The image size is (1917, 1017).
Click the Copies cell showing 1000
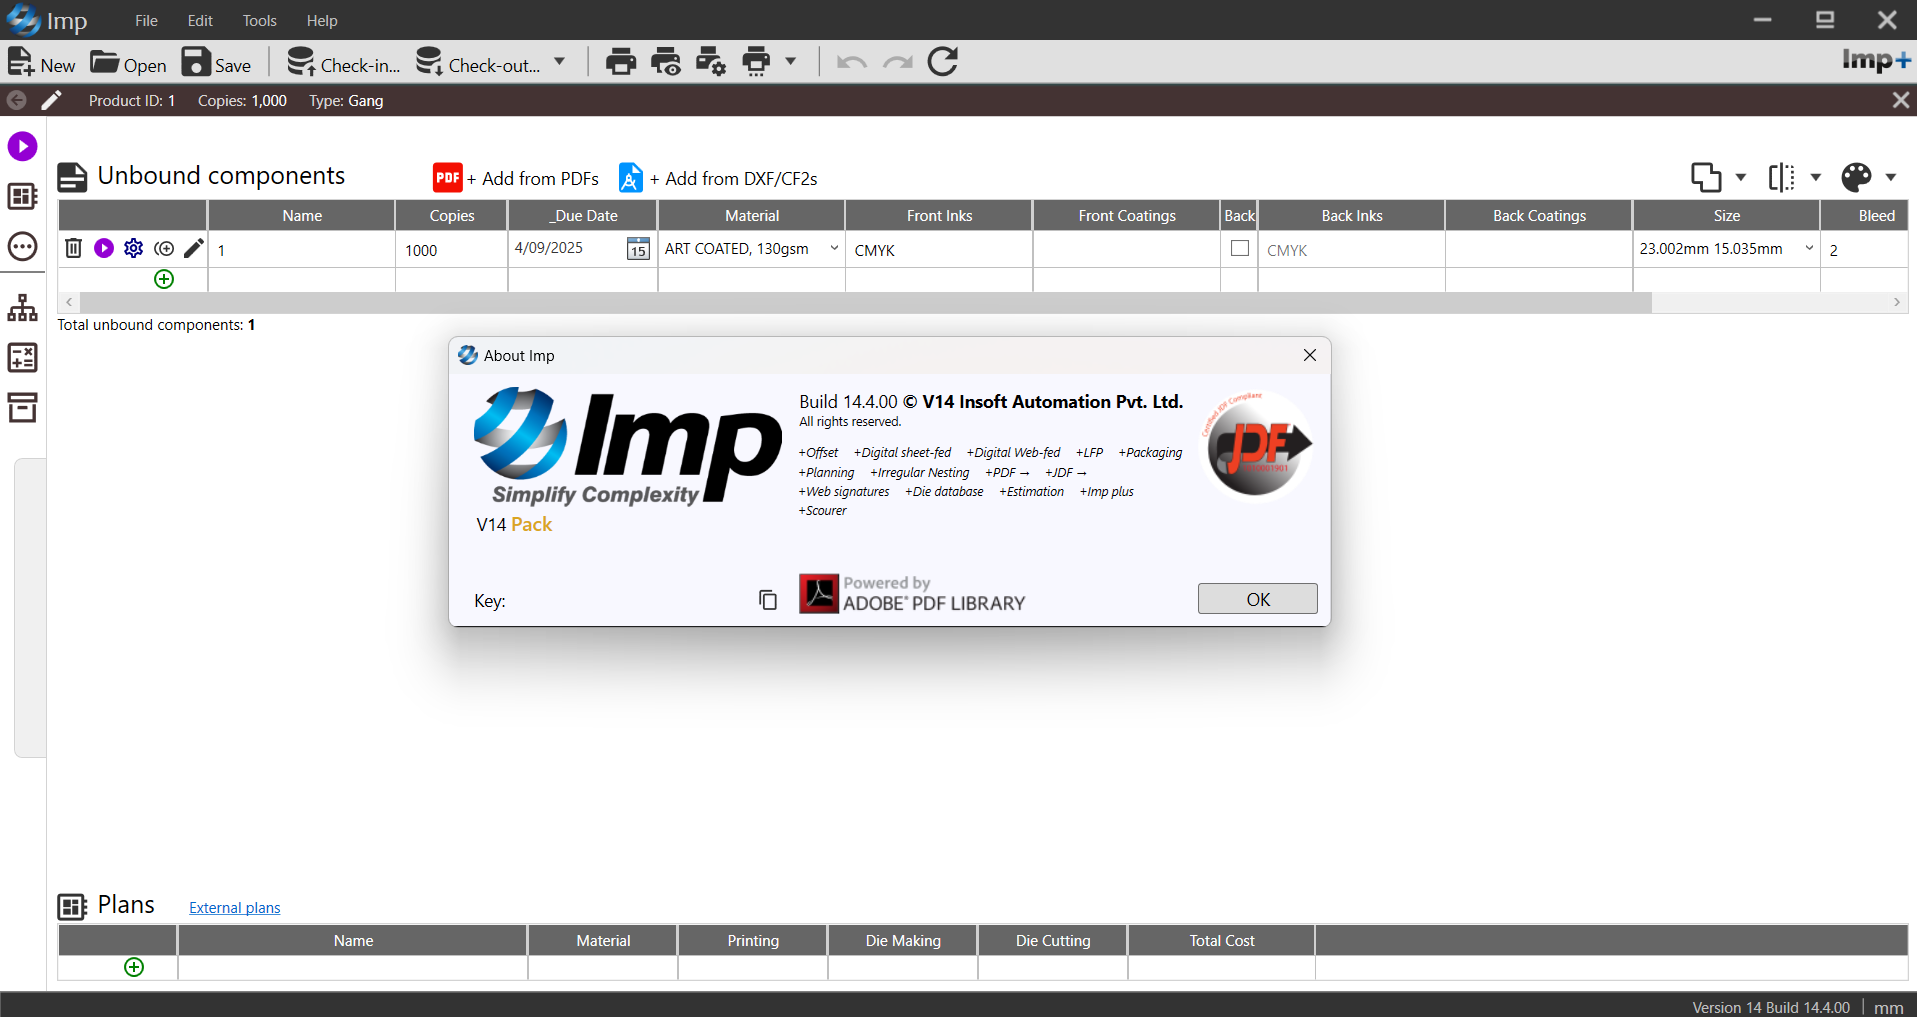[x=452, y=250]
